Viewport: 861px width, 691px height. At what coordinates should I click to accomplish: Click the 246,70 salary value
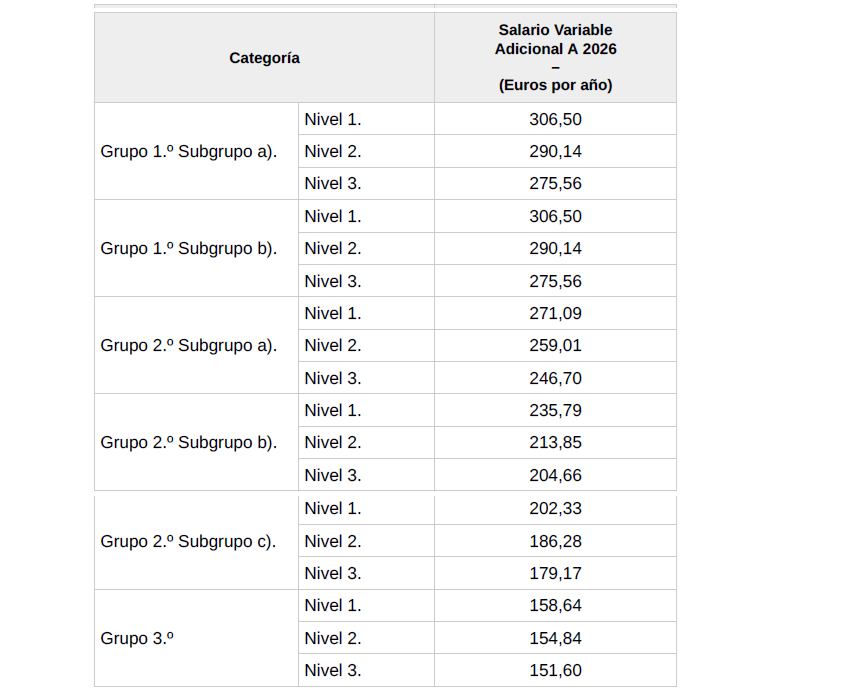click(555, 378)
